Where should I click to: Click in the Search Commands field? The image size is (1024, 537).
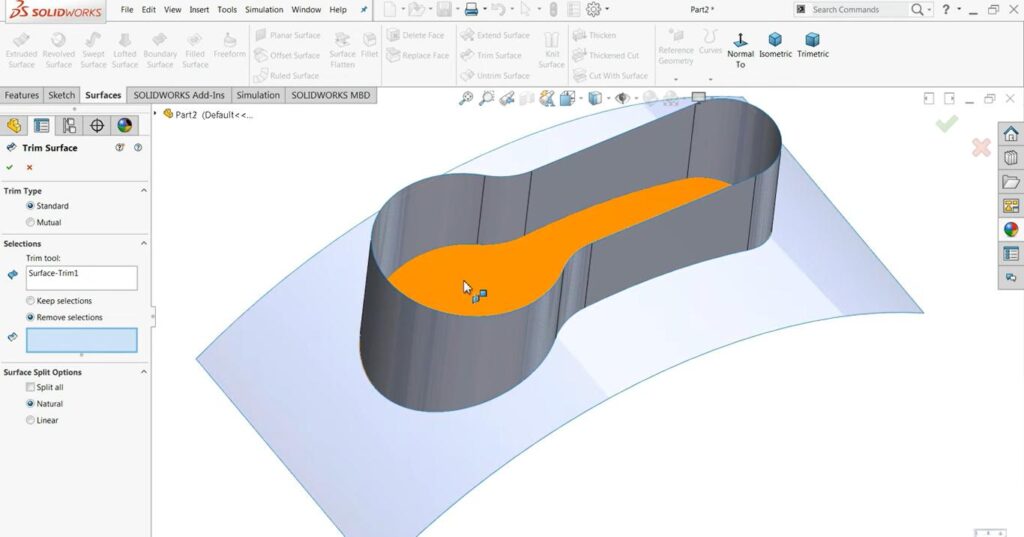click(x=851, y=10)
